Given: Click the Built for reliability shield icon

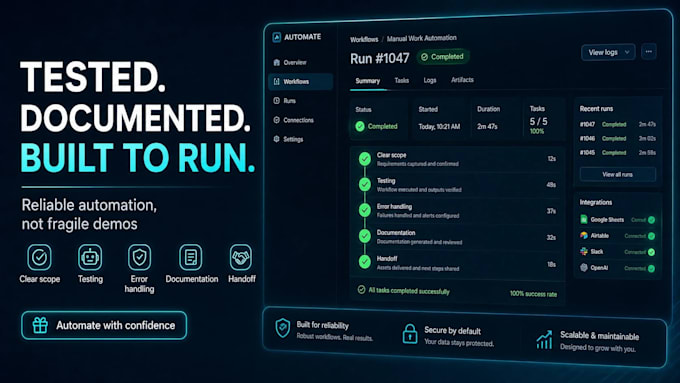Looking at the screenshot, I should tap(283, 328).
